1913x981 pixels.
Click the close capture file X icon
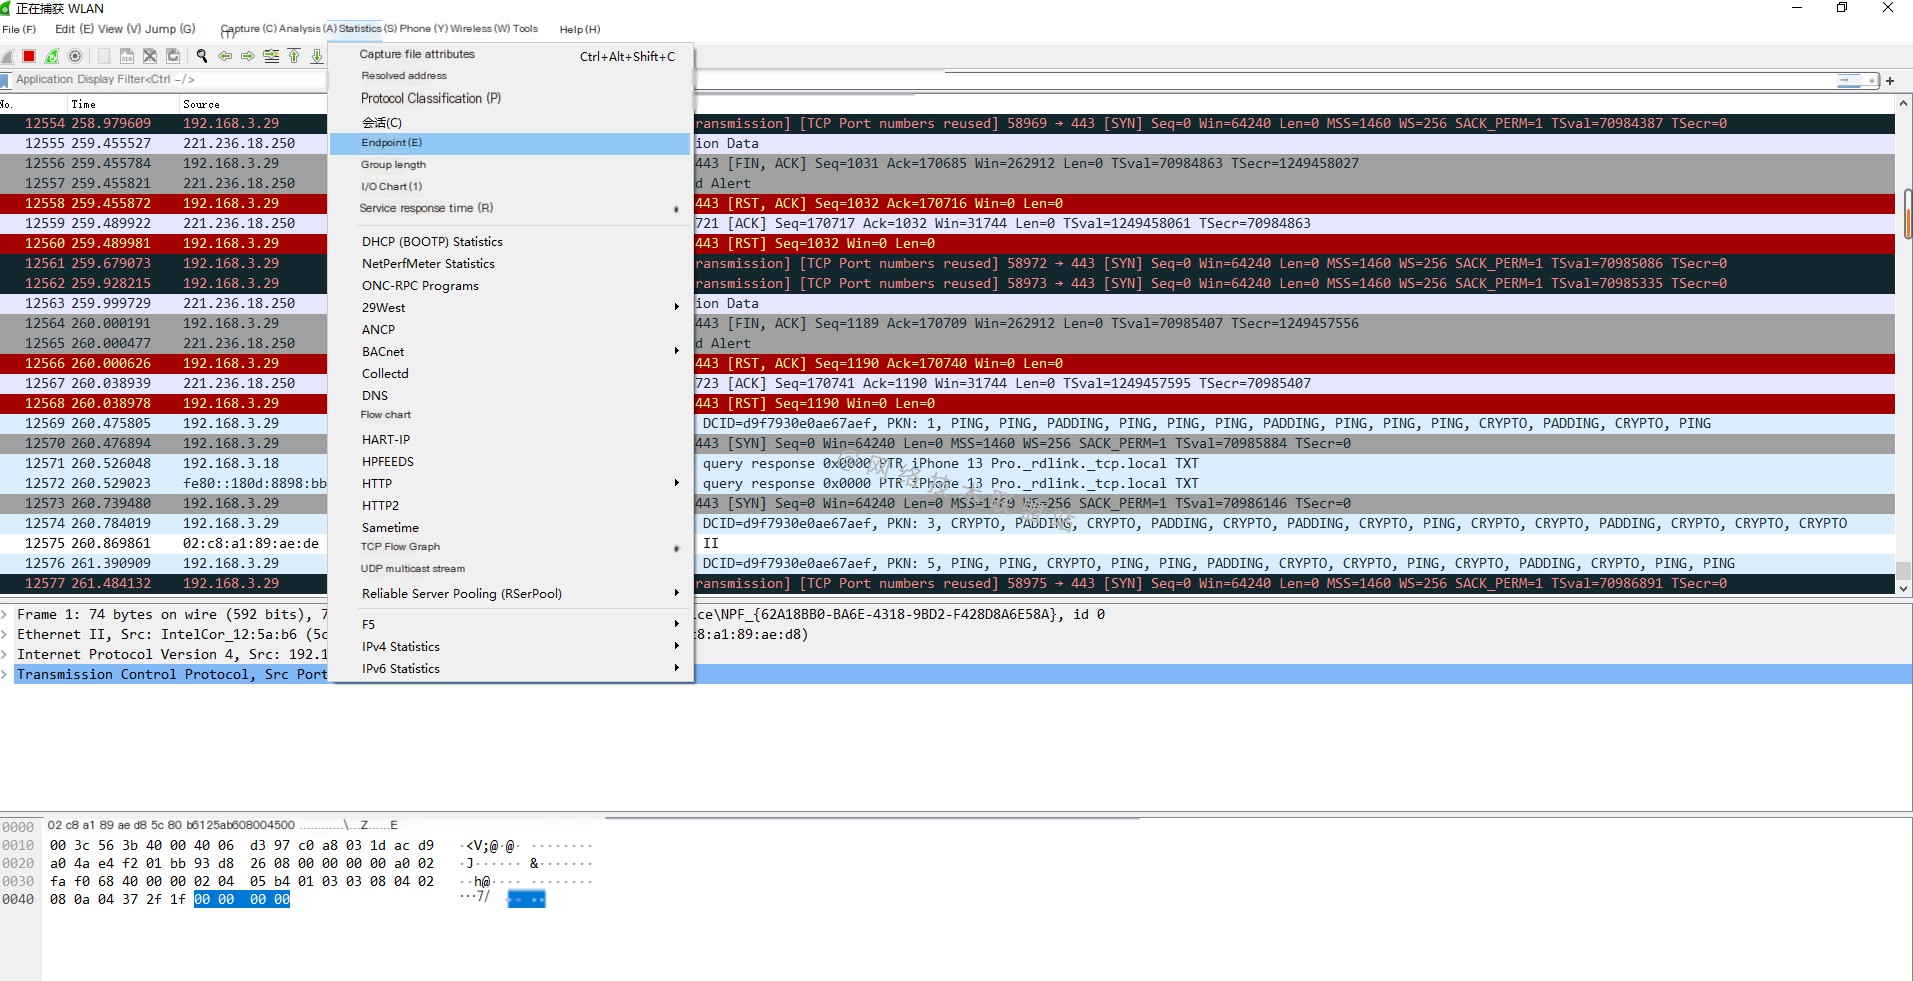[x=150, y=56]
